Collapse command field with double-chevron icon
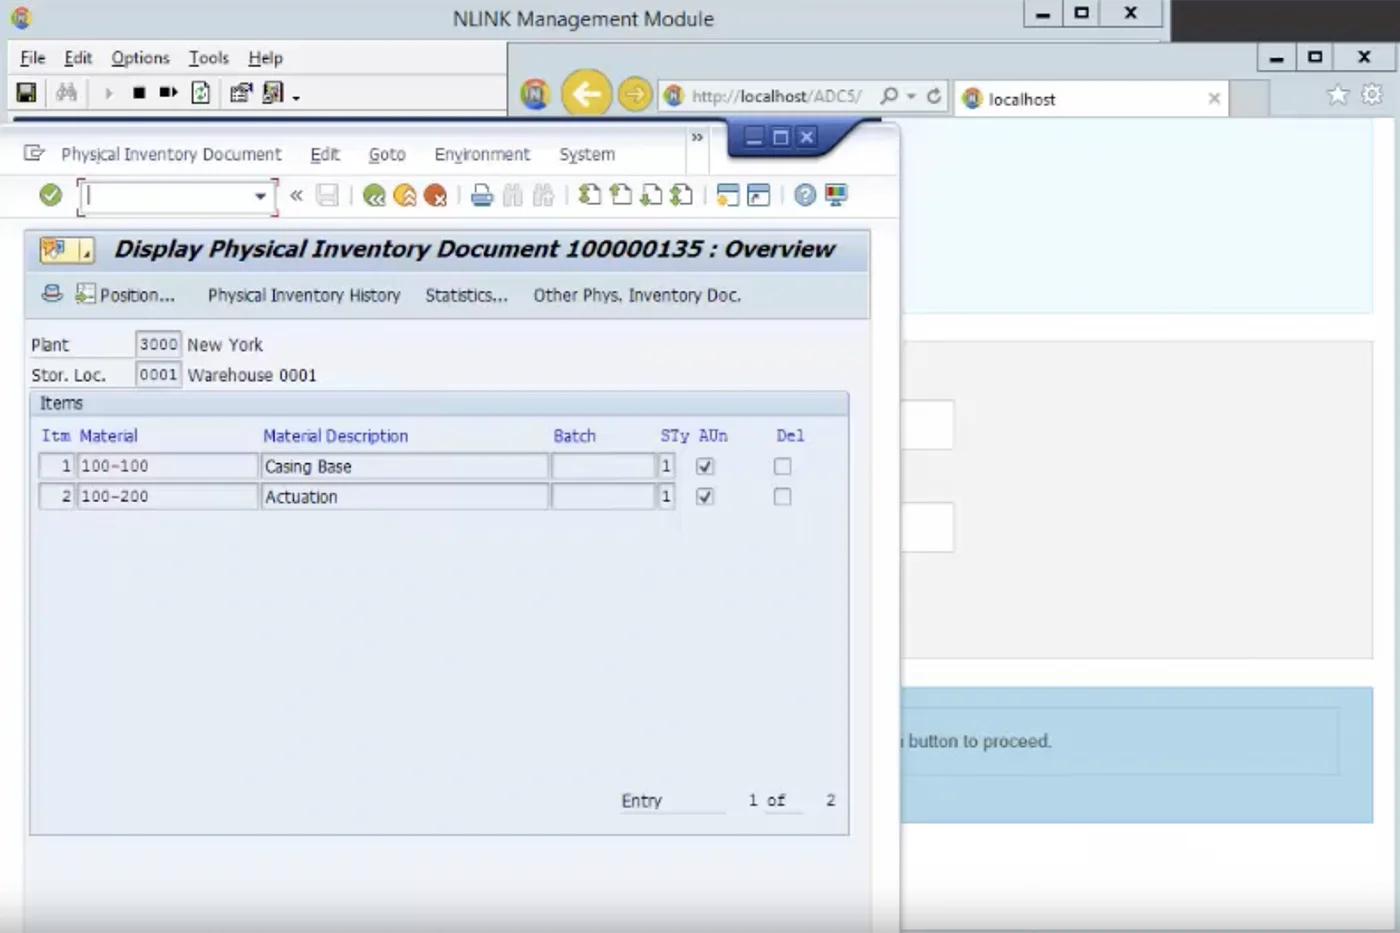 tap(296, 195)
